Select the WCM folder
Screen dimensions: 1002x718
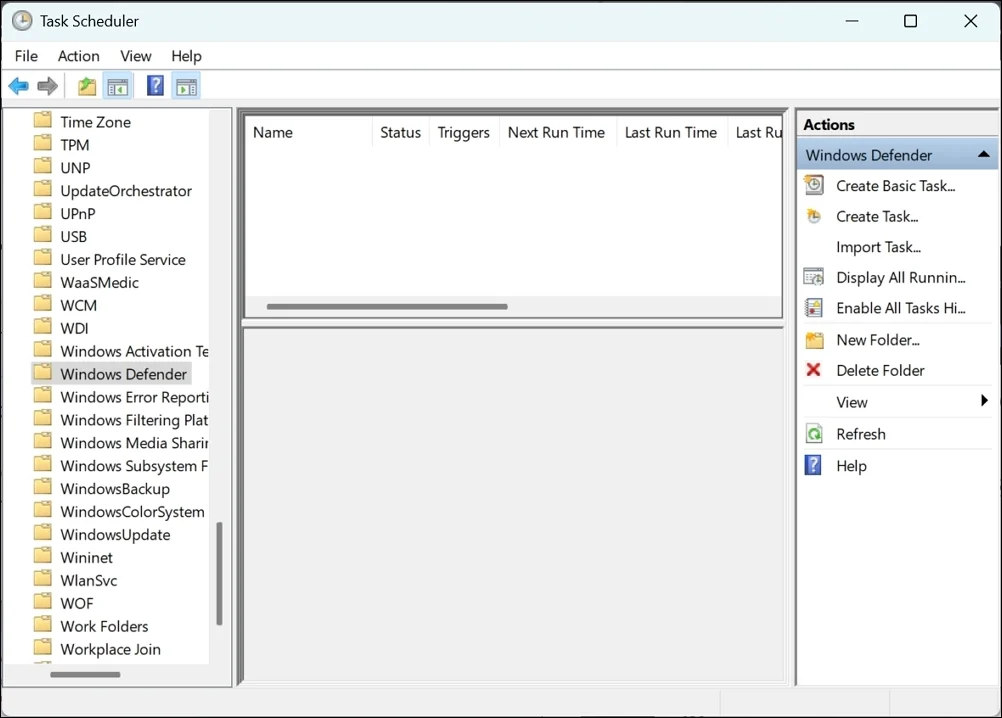79,306
